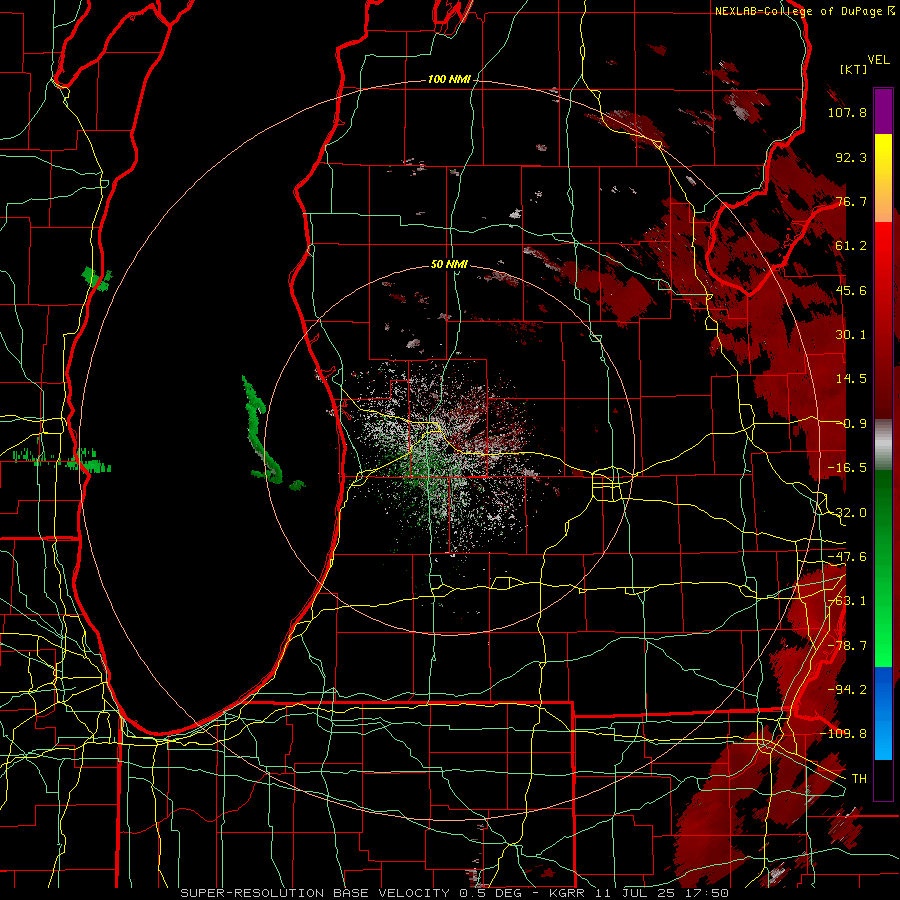Click the -47.6 scale value
The height and width of the screenshot is (900, 900).
pyautogui.click(x=847, y=557)
